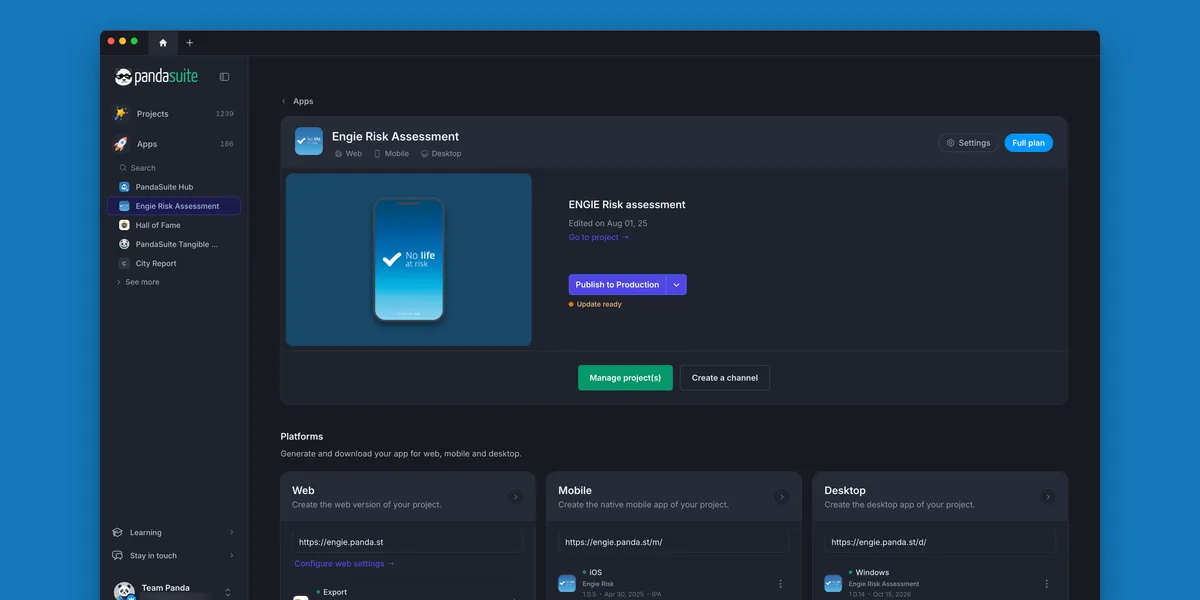Click the Stay in touch chat icon
The image size is (1200, 600).
tap(118, 556)
